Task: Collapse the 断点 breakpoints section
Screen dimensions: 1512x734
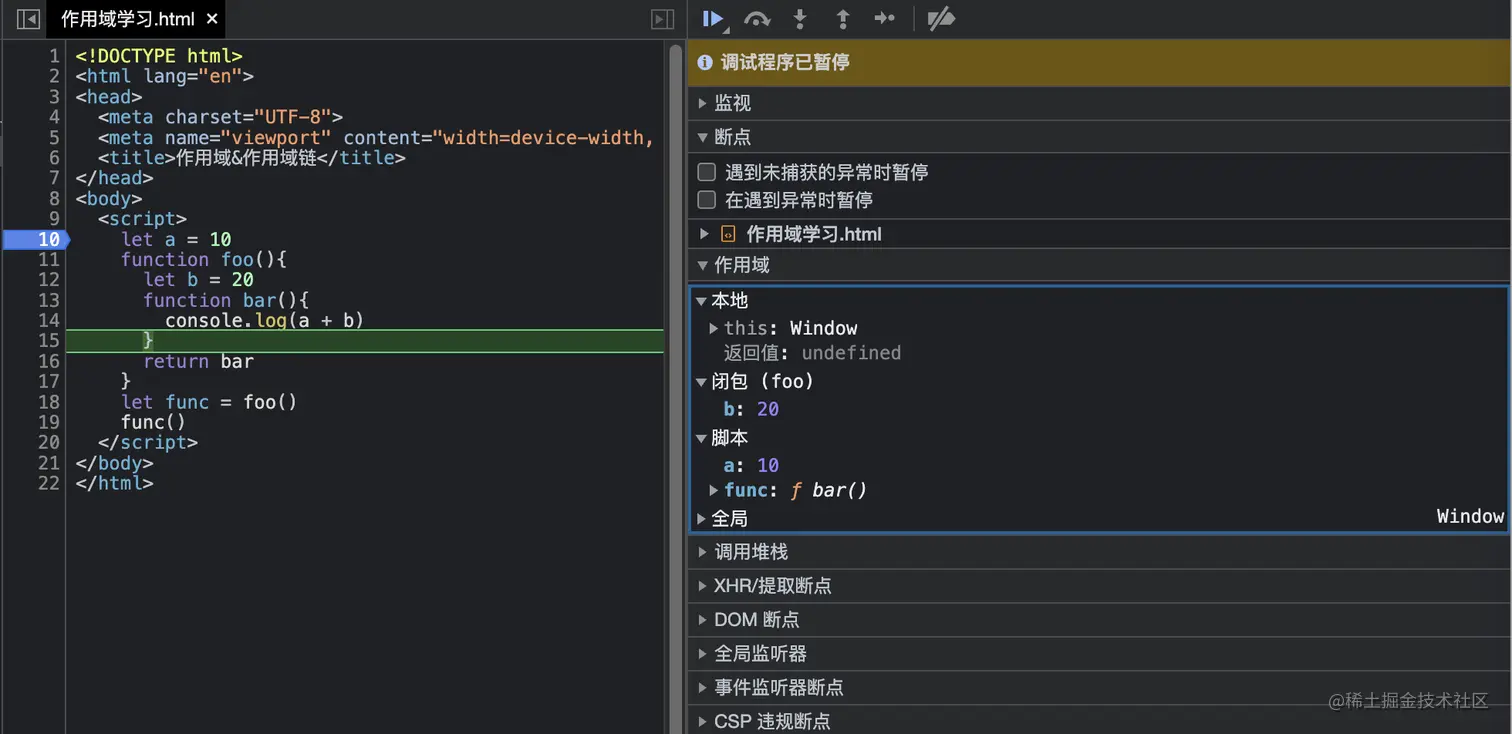Action: 703,137
